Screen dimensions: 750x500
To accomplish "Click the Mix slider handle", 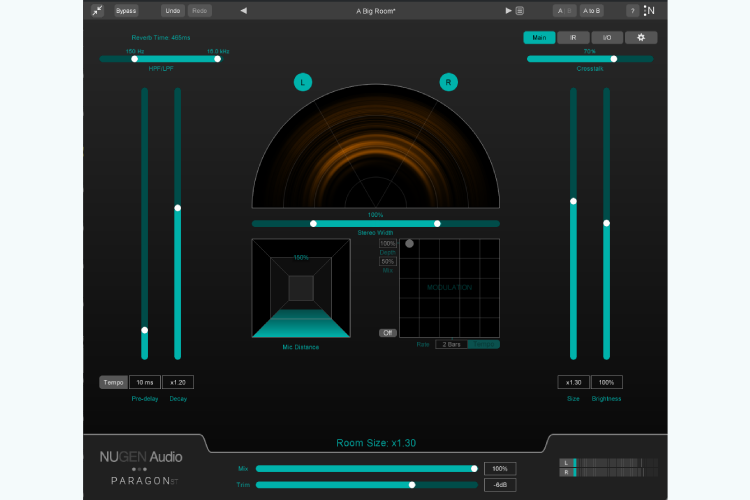I will [x=474, y=469].
